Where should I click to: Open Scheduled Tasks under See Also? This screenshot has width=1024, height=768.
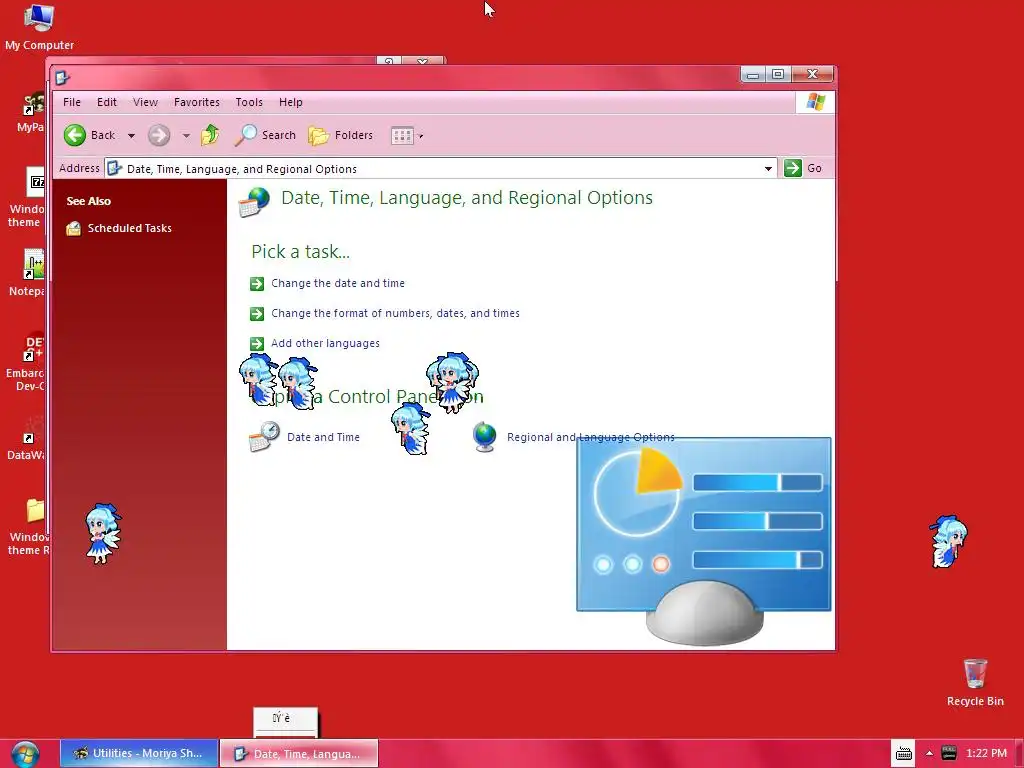129,228
